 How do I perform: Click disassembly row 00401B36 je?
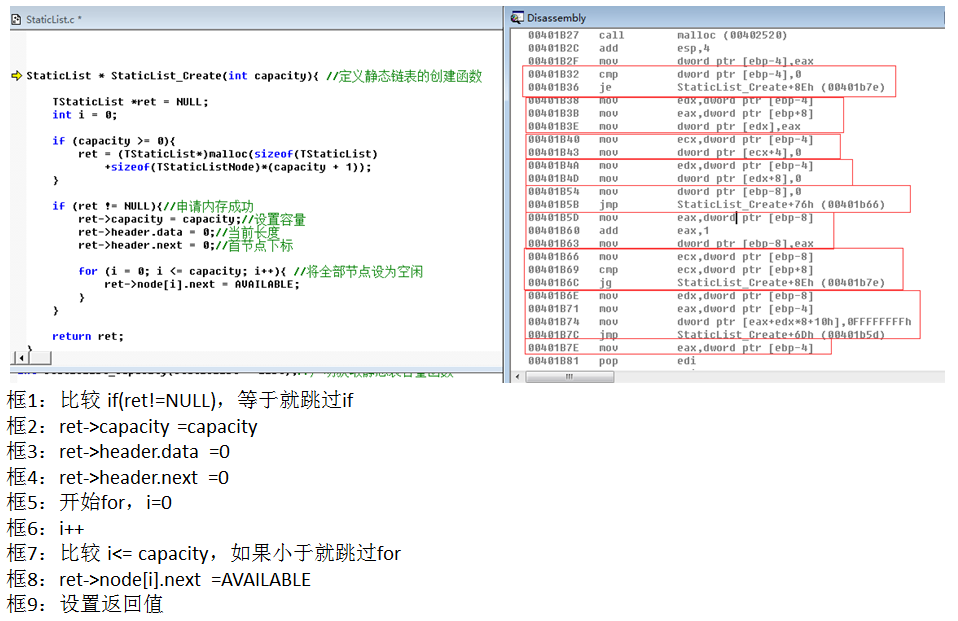pyautogui.click(x=706, y=87)
